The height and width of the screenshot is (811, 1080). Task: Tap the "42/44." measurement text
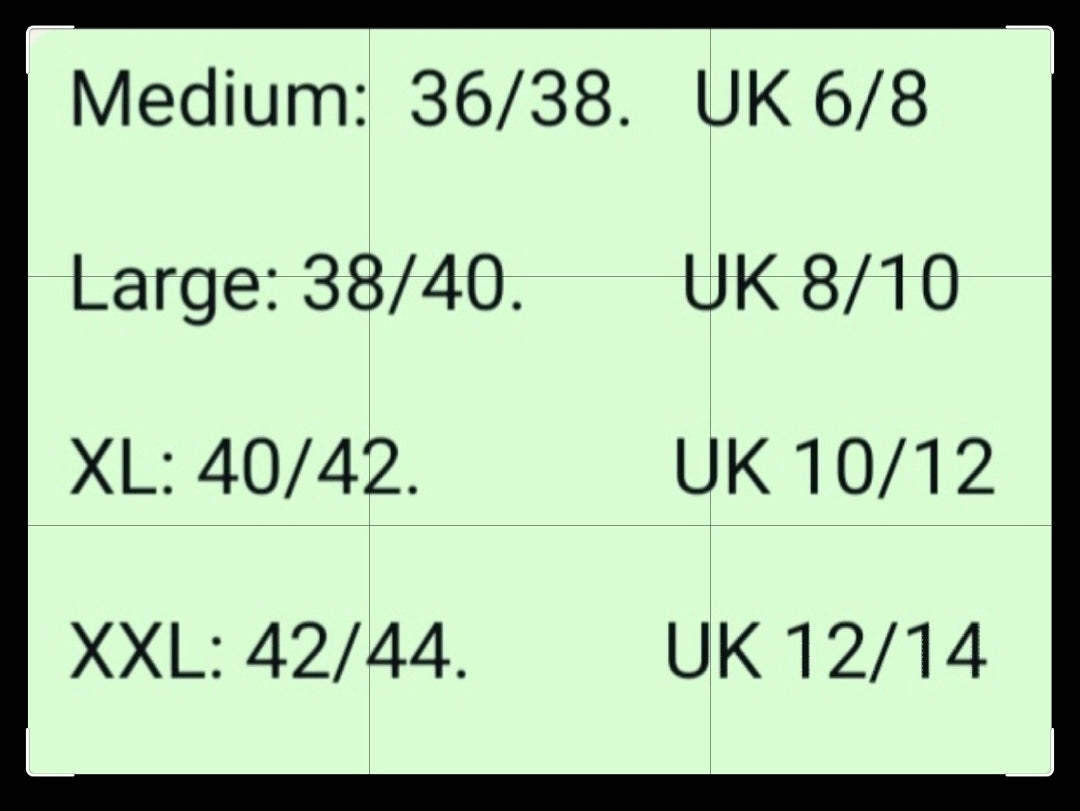356,652
